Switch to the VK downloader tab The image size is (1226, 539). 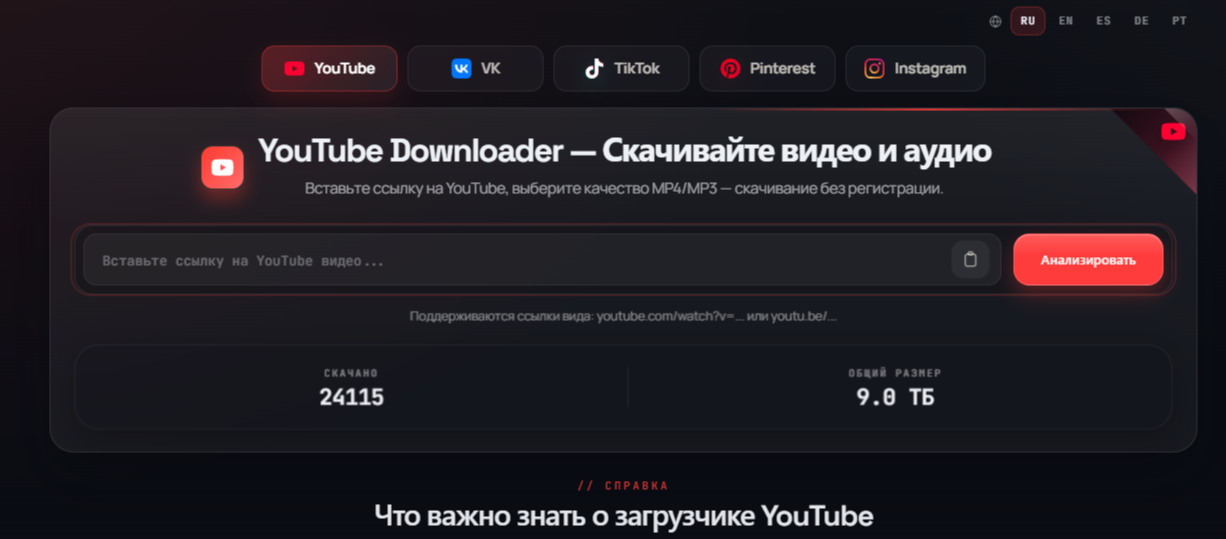coord(475,69)
